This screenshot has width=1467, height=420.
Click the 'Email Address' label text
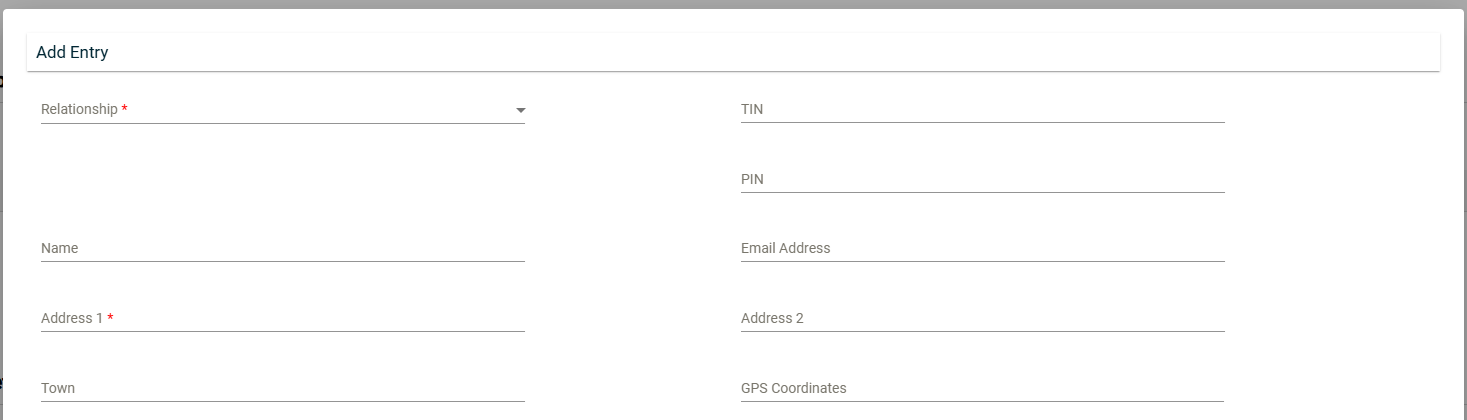point(785,248)
